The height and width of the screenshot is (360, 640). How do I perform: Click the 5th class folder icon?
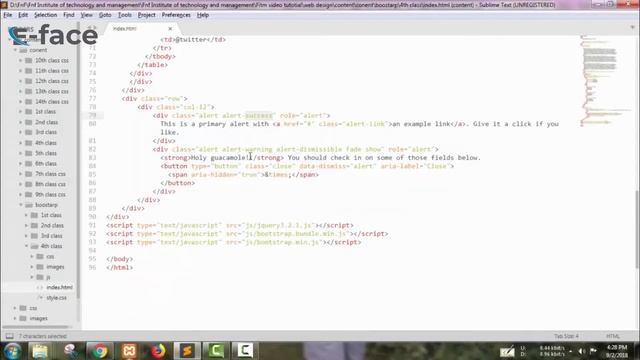coord(29,153)
